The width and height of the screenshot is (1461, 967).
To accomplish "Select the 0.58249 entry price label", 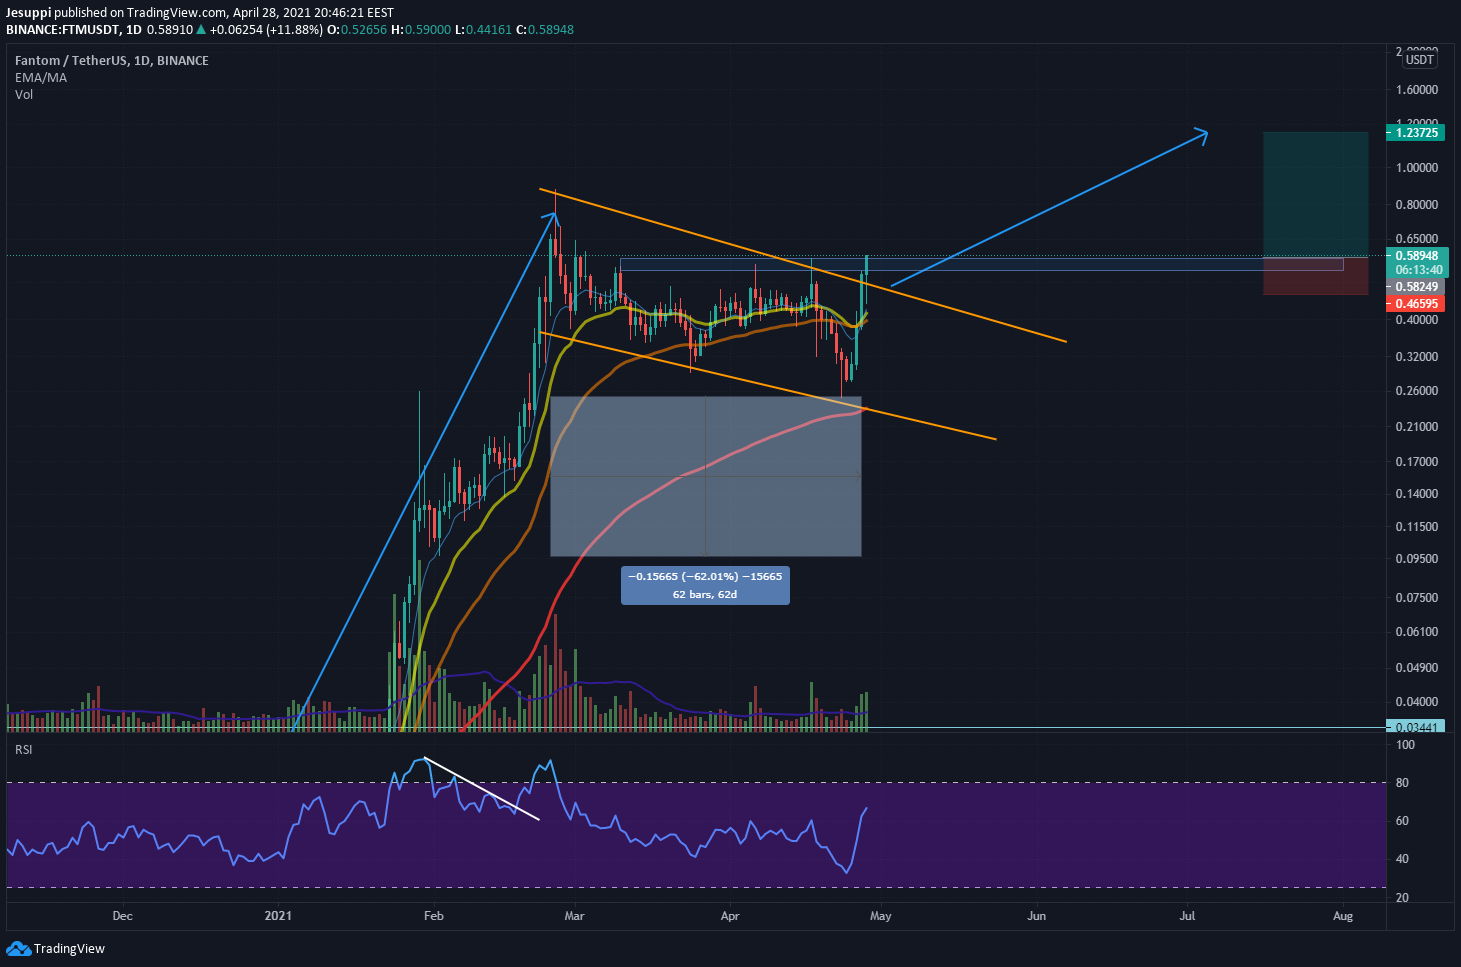I will 1416,287.
